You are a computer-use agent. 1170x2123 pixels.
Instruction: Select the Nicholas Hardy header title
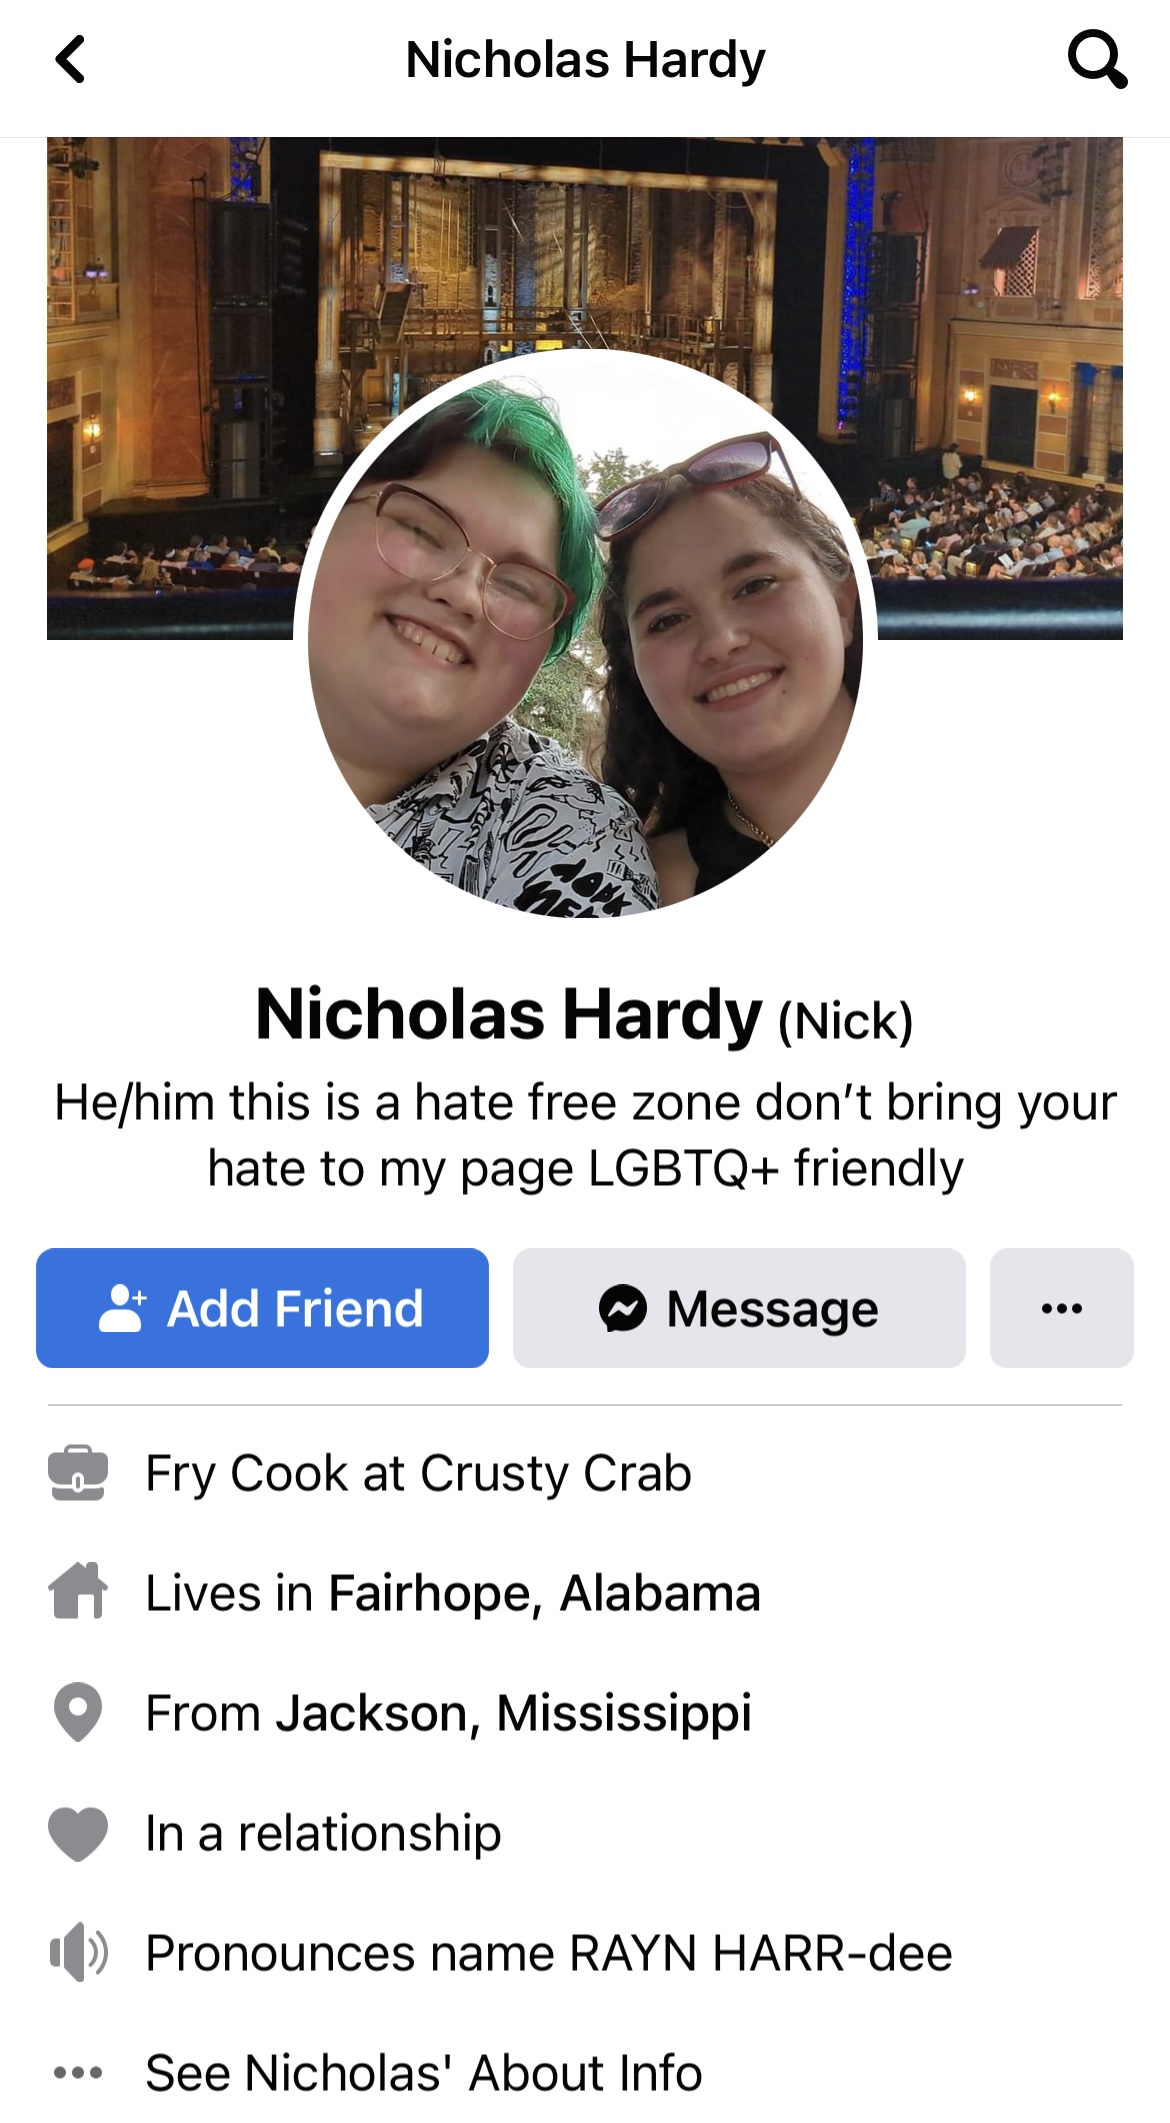(x=585, y=60)
